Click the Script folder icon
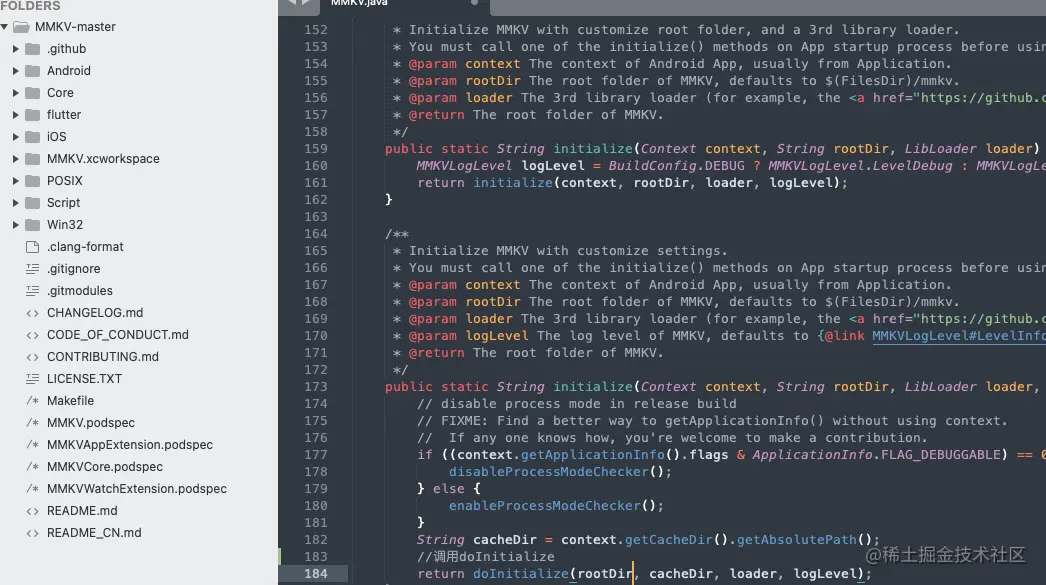This screenshot has width=1046, height=585. pos(33,203)
